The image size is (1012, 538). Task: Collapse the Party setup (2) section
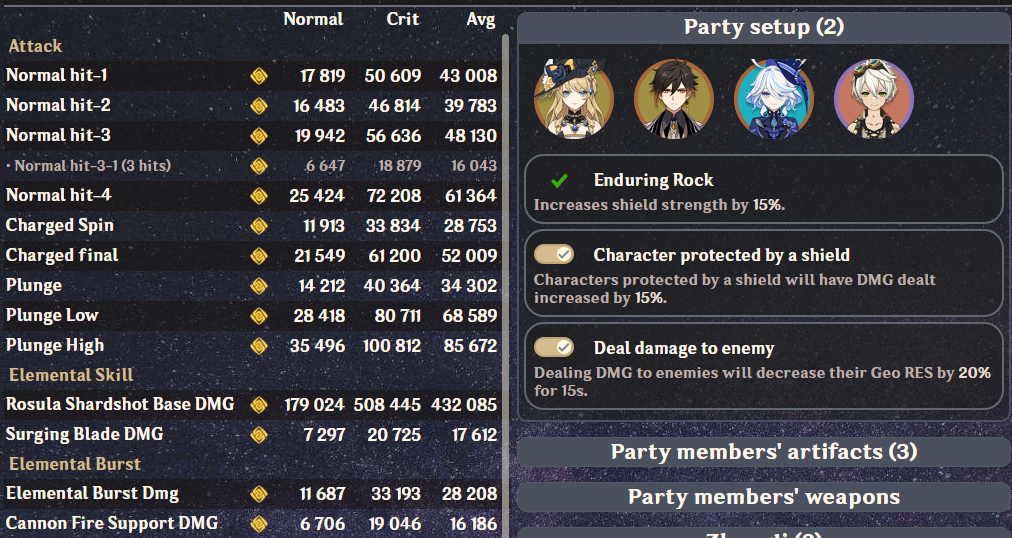[763, 27]
